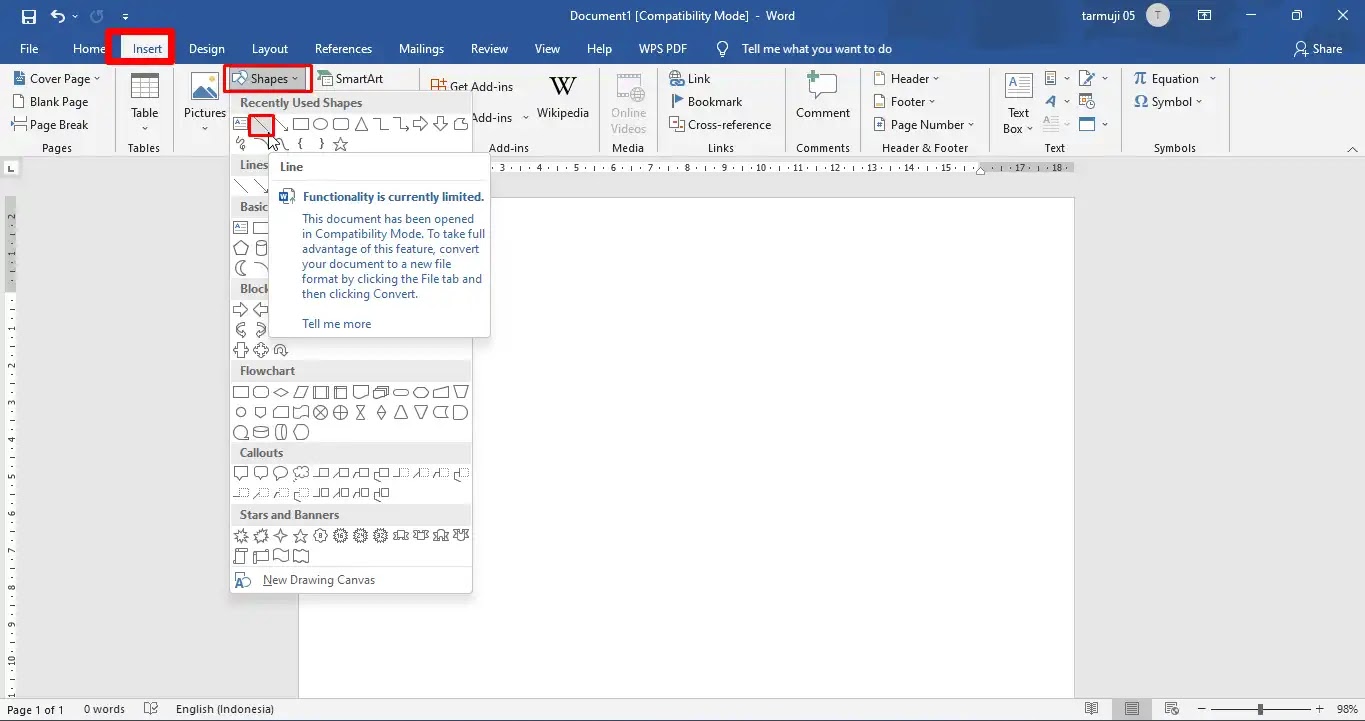The image size is (1365, 721).
Task: Open the Shapes dropdown
Action: pyautogui.click(x=267, y=79)
